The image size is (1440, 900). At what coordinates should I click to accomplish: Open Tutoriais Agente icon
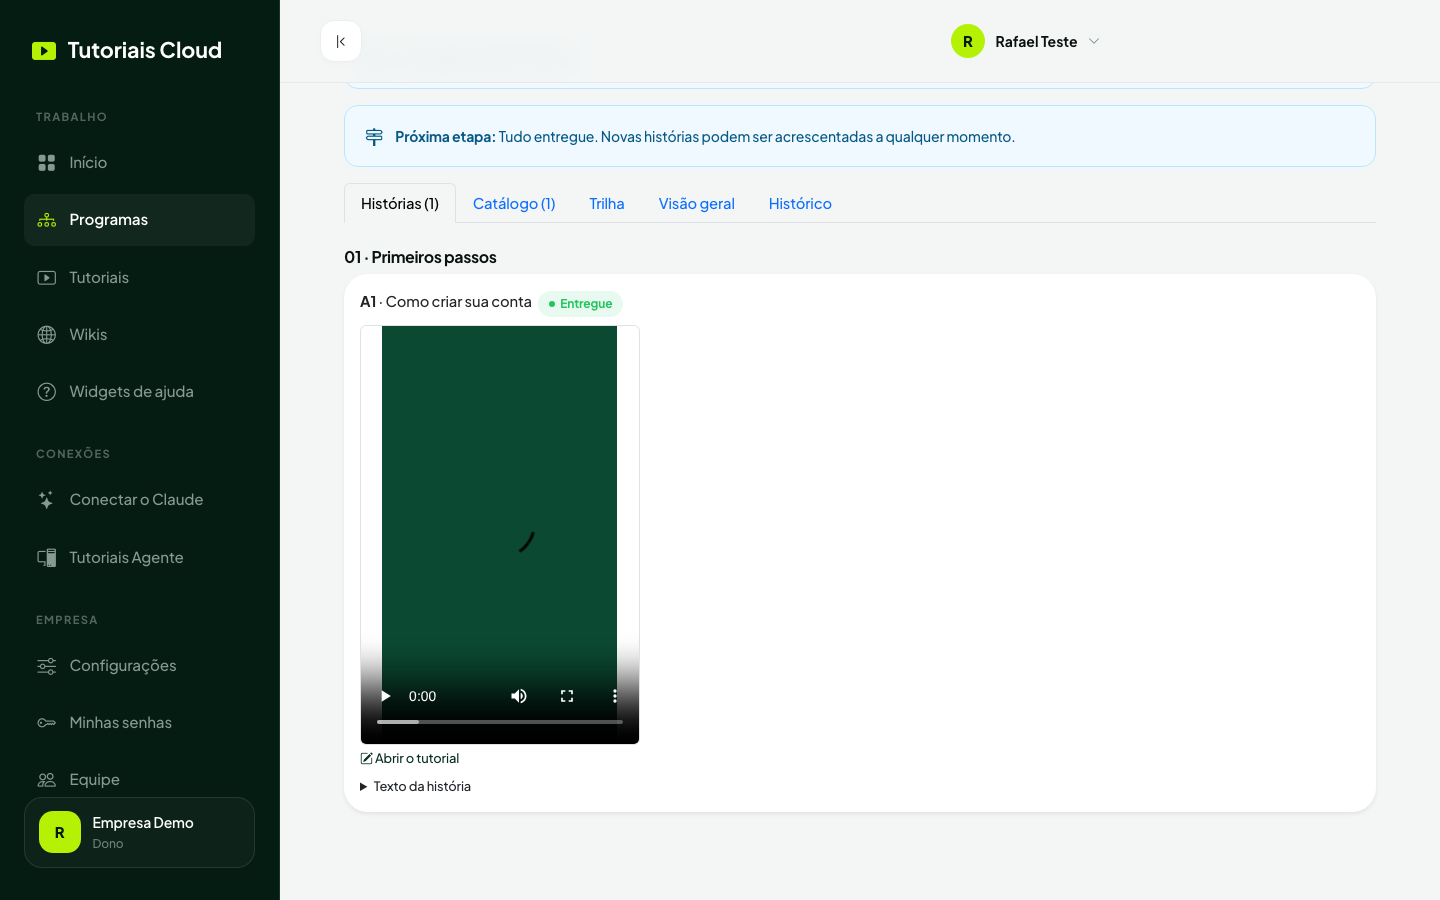(x=47, y=558)
